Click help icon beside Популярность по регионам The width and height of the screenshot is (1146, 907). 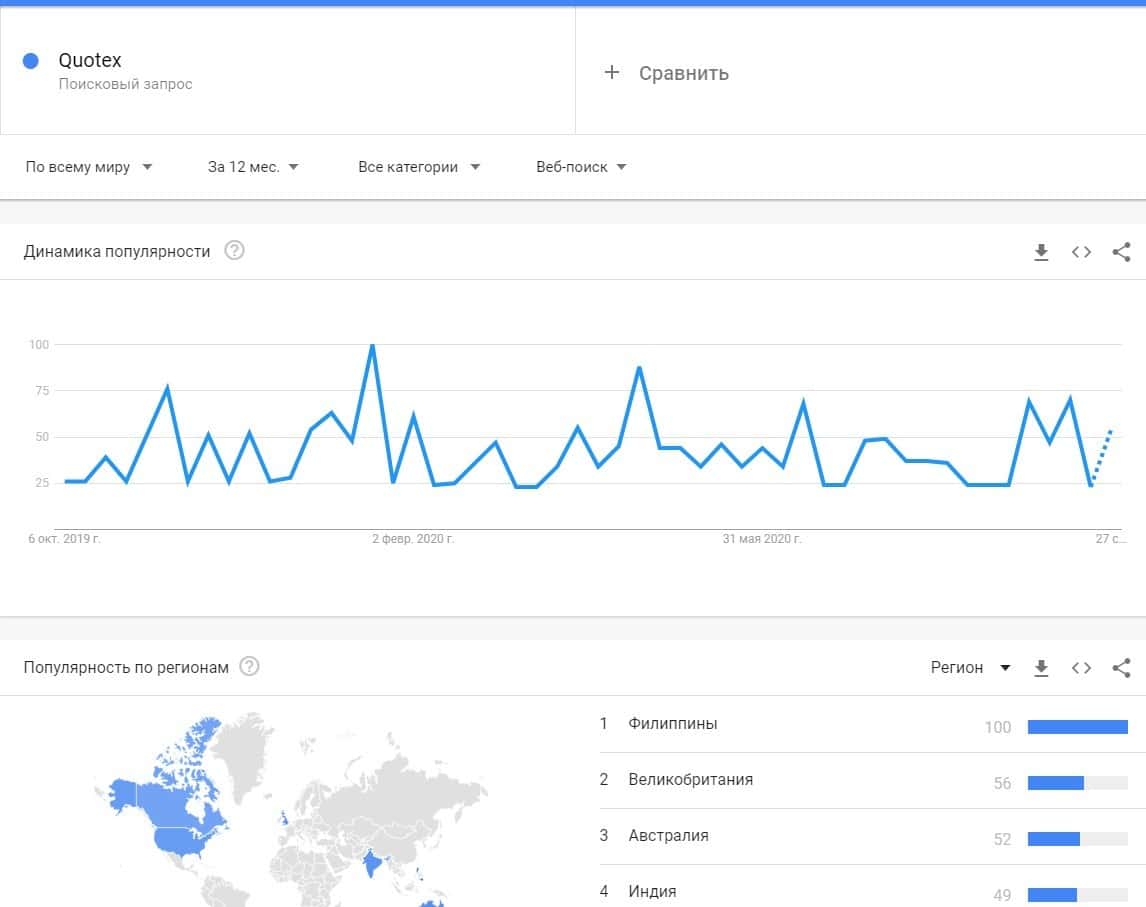tap(250, 667)
